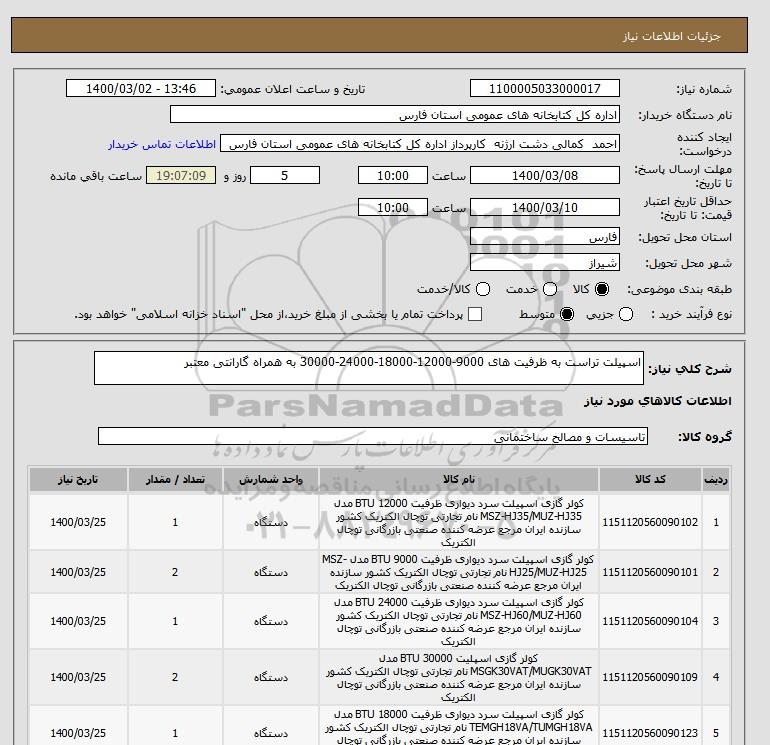The height and width of the screenshot is (745, 770).
Task: Click the 24000 BTU MSZ-HJ60 product name
Action: 459,622
